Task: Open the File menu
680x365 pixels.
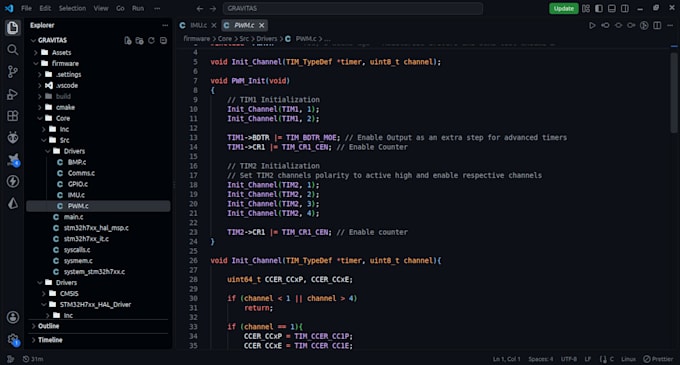Action: pyautogui.click(x=26, y=8)
